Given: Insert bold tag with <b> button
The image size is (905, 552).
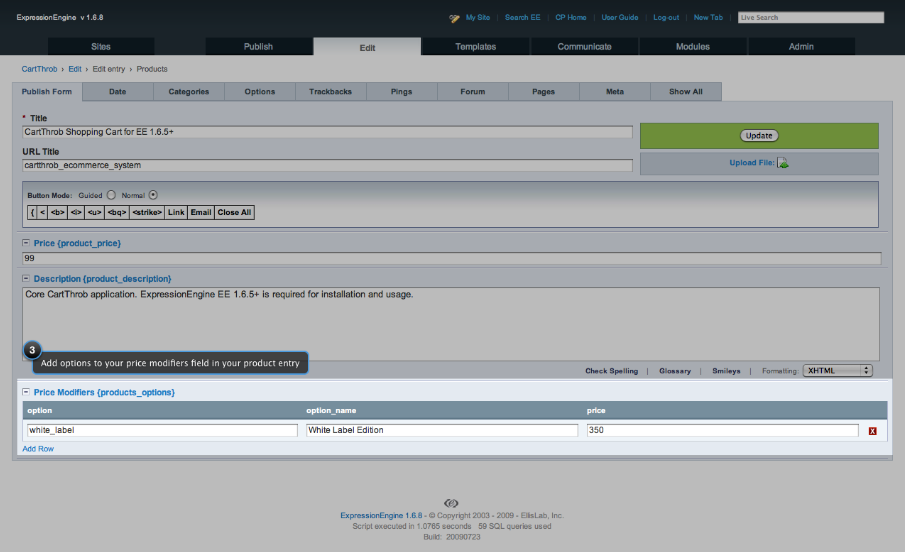Looking at the screenshot, I should click(58, 212).
